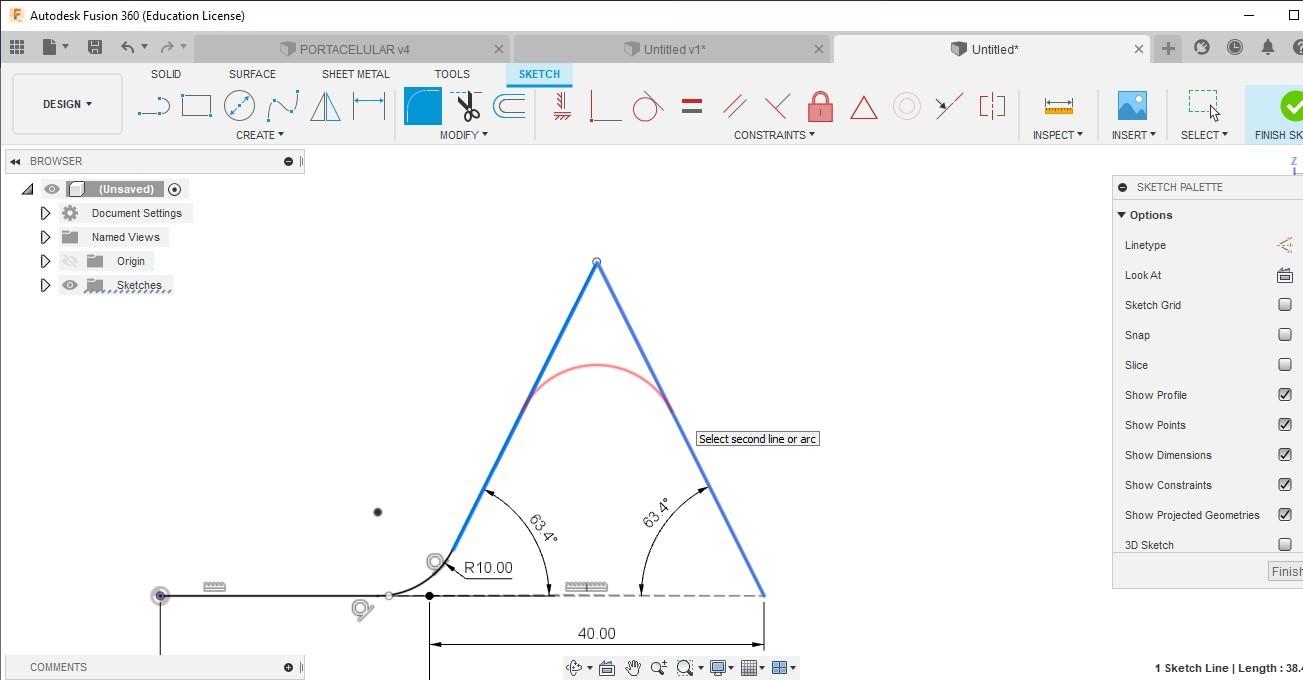The image size is (1303, 680).
Task: Open the CONSTRAINTS dropdown menu
Action: point(774,135)
